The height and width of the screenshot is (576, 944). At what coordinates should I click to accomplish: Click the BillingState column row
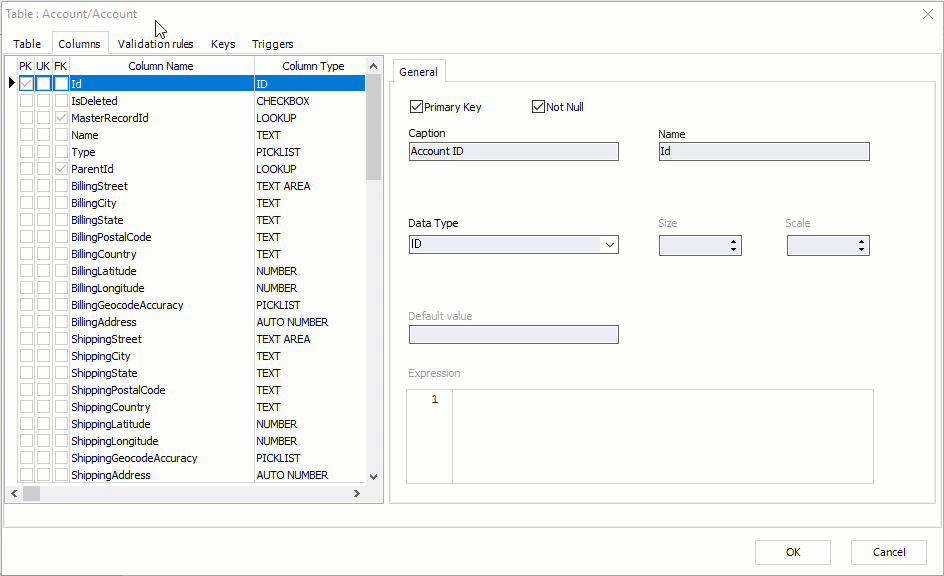[x=191, y=220]
